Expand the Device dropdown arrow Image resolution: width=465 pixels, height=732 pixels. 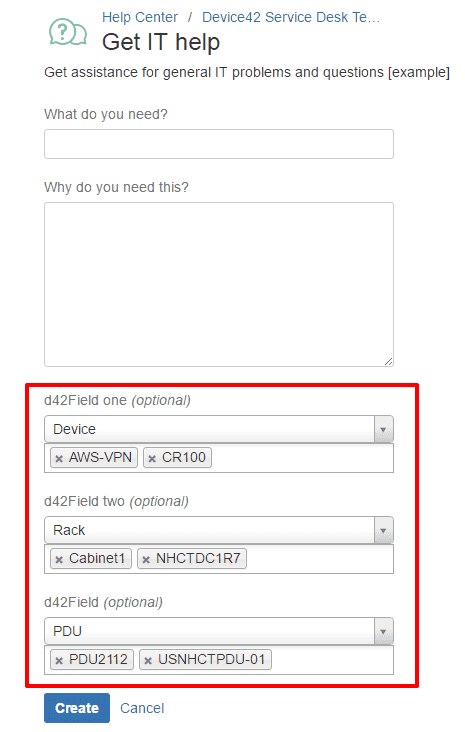click(383, 429)
